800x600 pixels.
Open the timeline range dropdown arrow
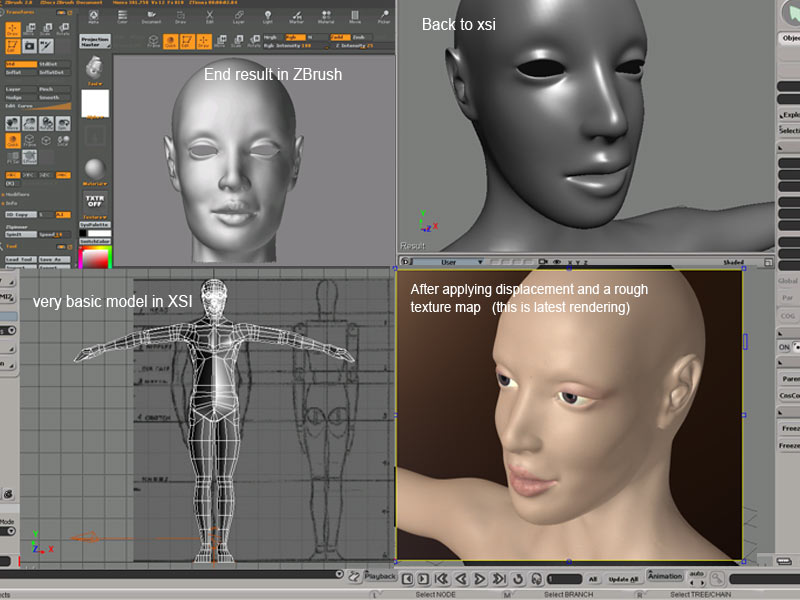(339, 574)
